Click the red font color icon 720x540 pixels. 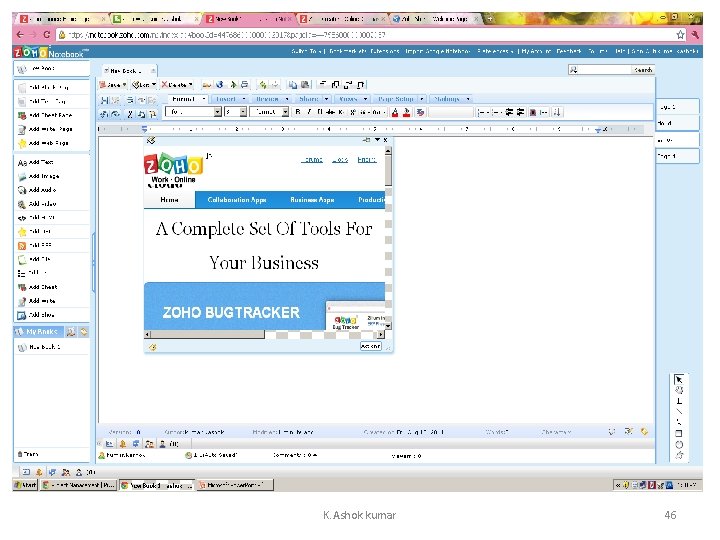[394, 112]
